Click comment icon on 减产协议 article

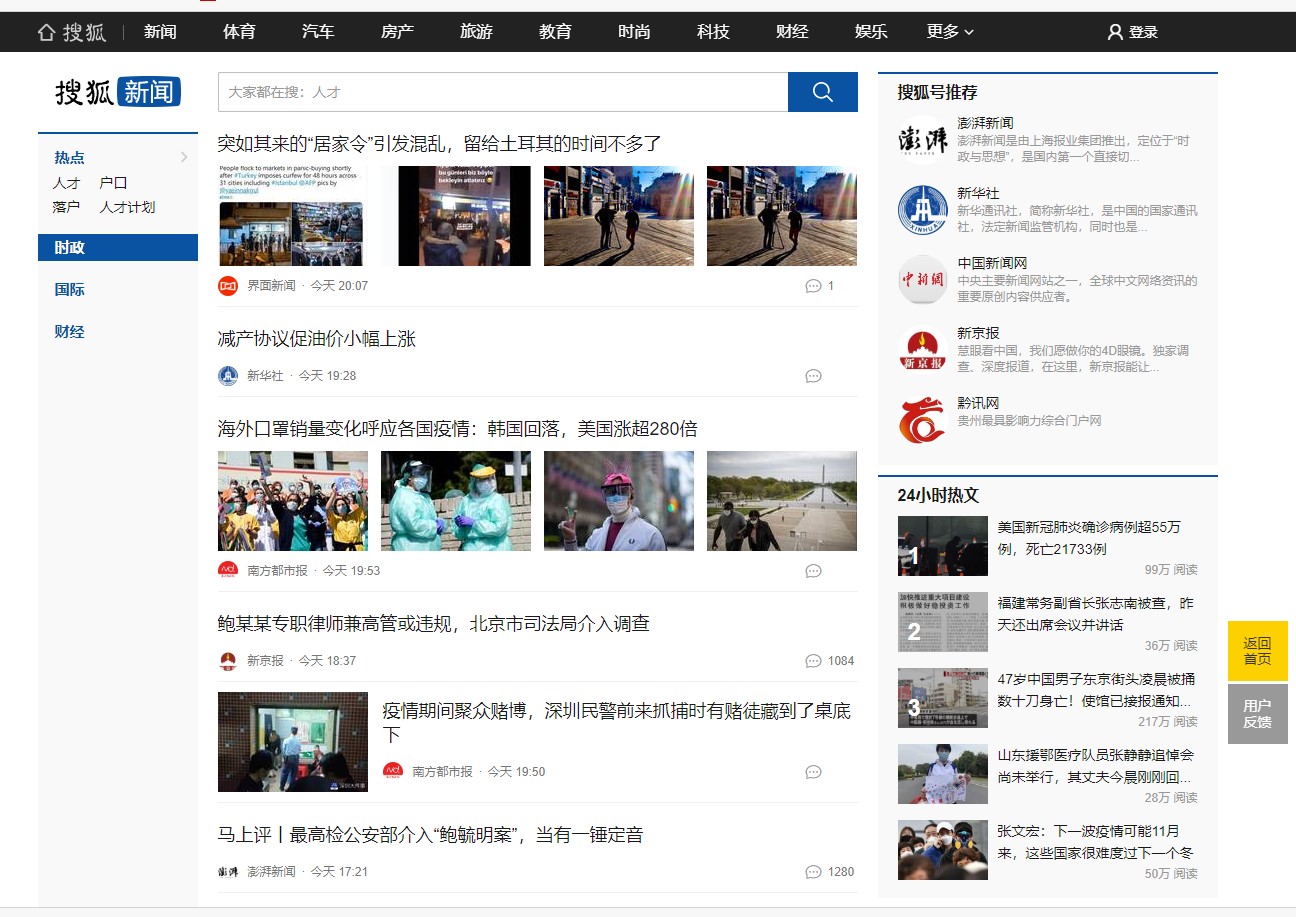click(x=813, y=376)
